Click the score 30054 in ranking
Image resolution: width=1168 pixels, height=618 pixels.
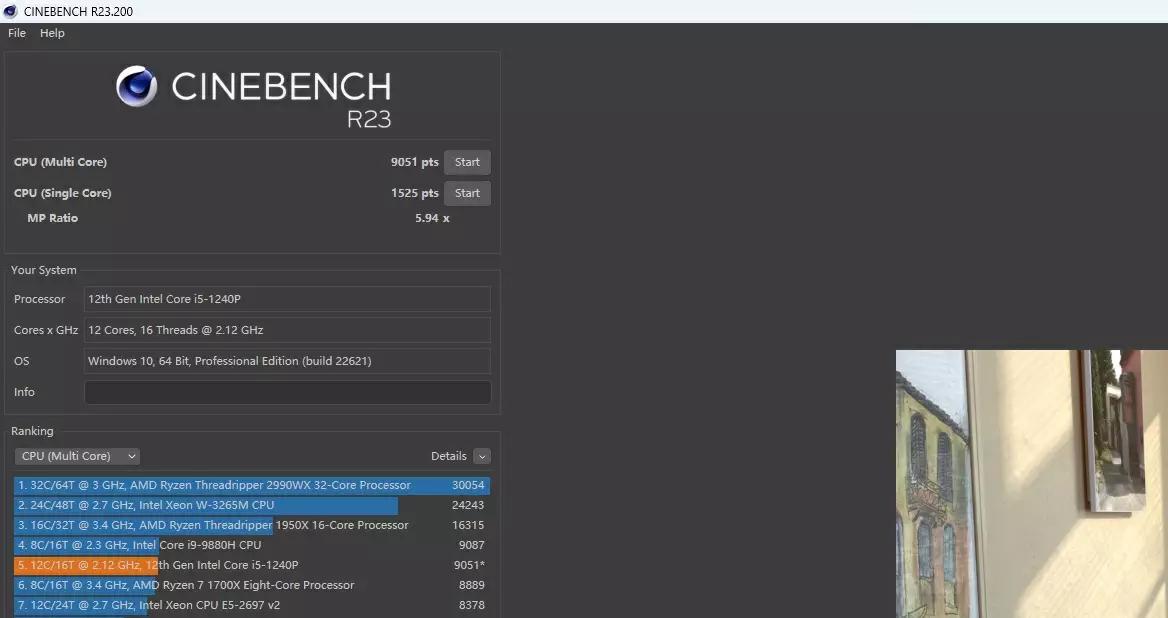(x=468, y=485)
